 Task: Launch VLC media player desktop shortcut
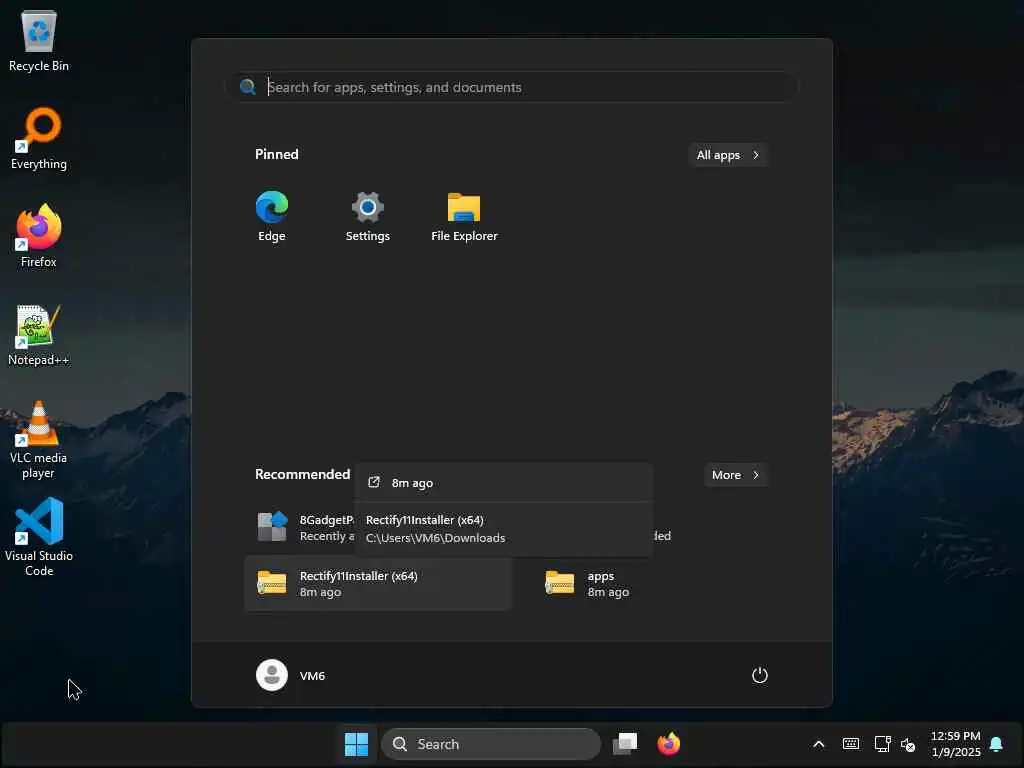click(39, 440)
